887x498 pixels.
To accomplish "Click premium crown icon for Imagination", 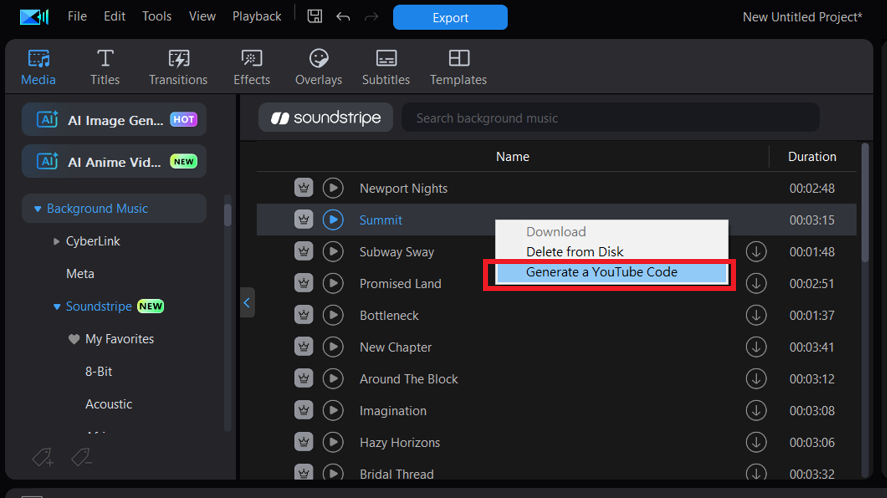I will pyautogui.click(x=304, y=410).
